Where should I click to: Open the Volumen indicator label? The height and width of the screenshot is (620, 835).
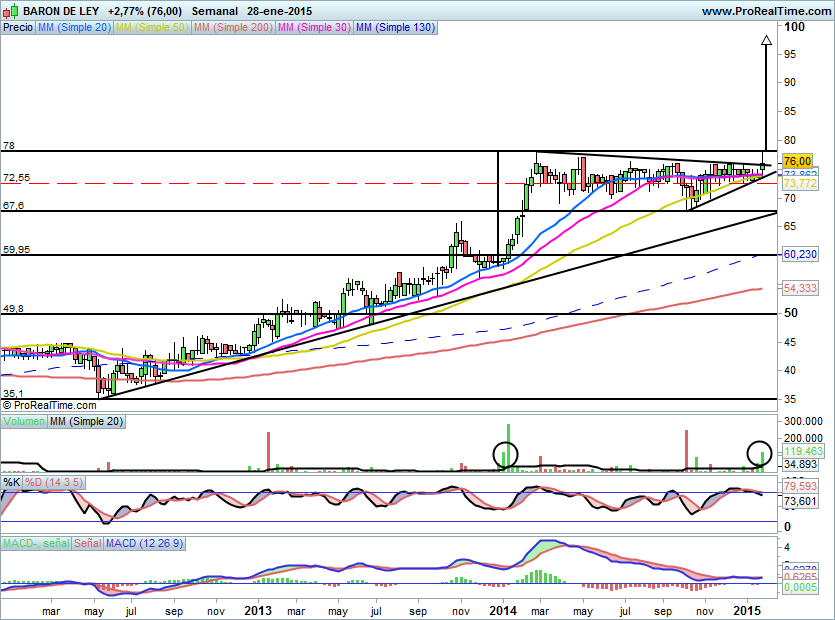pyautogui.click(x=23, y=423)
